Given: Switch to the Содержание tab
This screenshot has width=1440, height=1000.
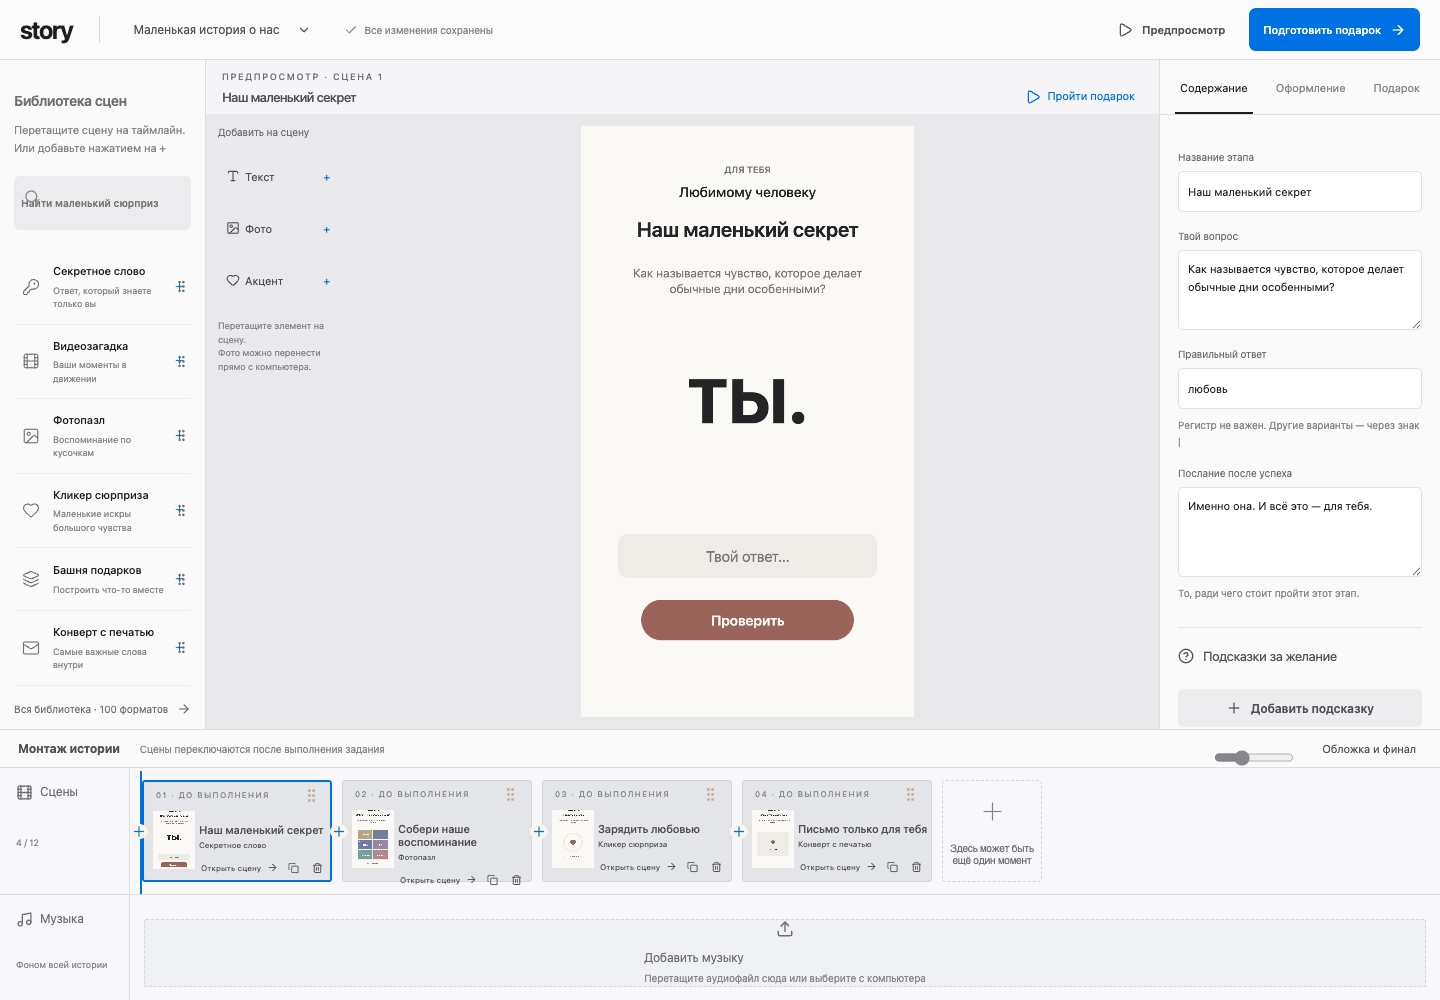Looking at the screenshot, I should 1213,88.
